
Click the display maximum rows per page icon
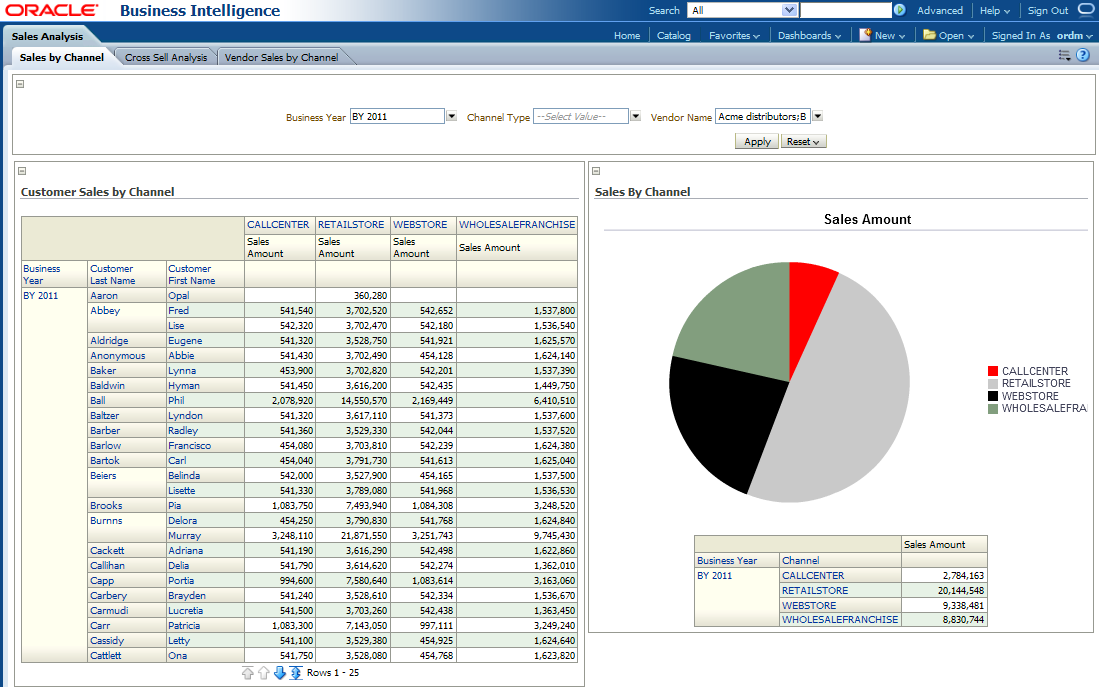[296, 673]
